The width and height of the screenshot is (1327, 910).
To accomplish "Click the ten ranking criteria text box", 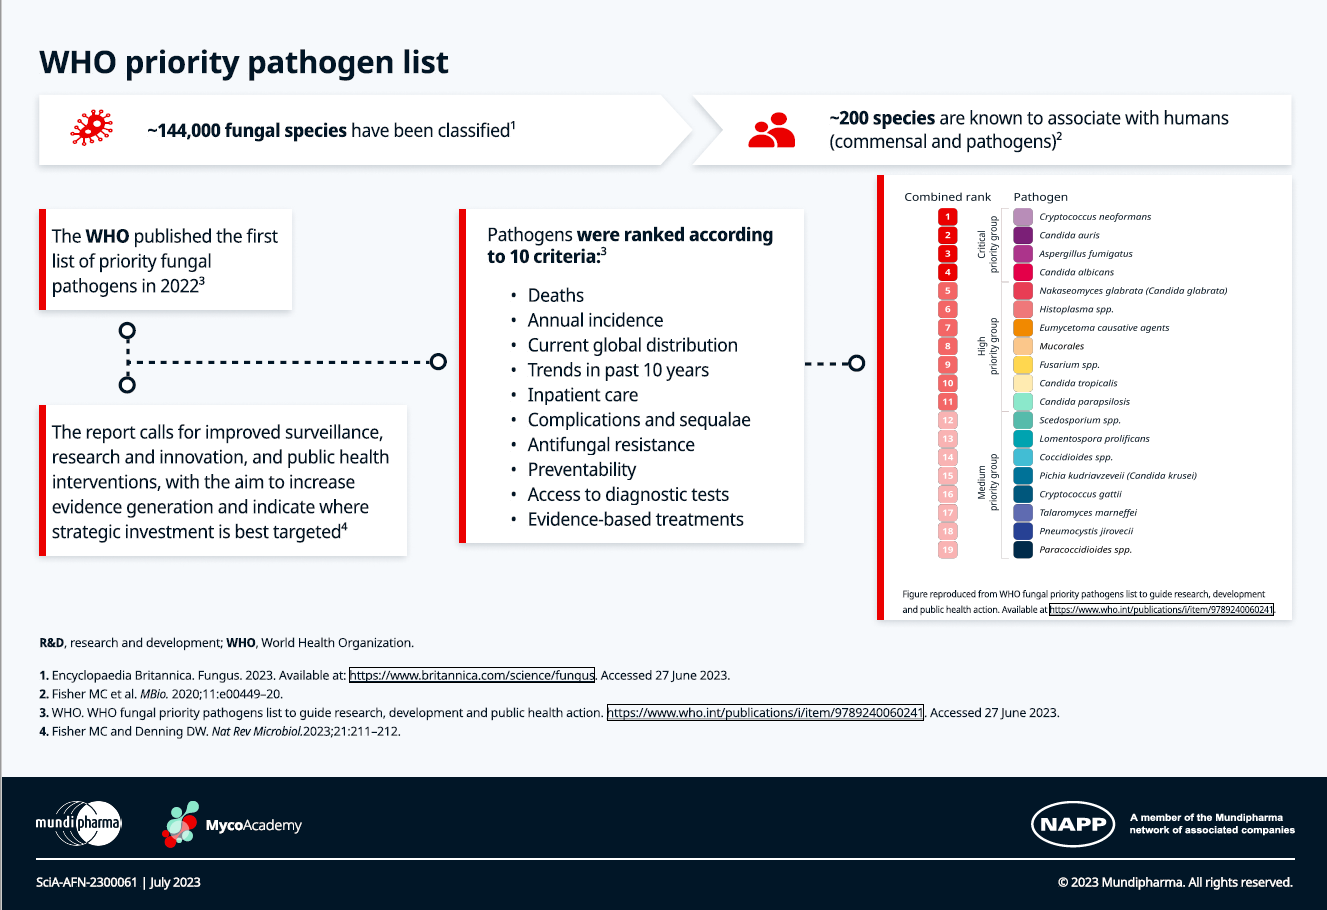I will click(x=630, y=375).
